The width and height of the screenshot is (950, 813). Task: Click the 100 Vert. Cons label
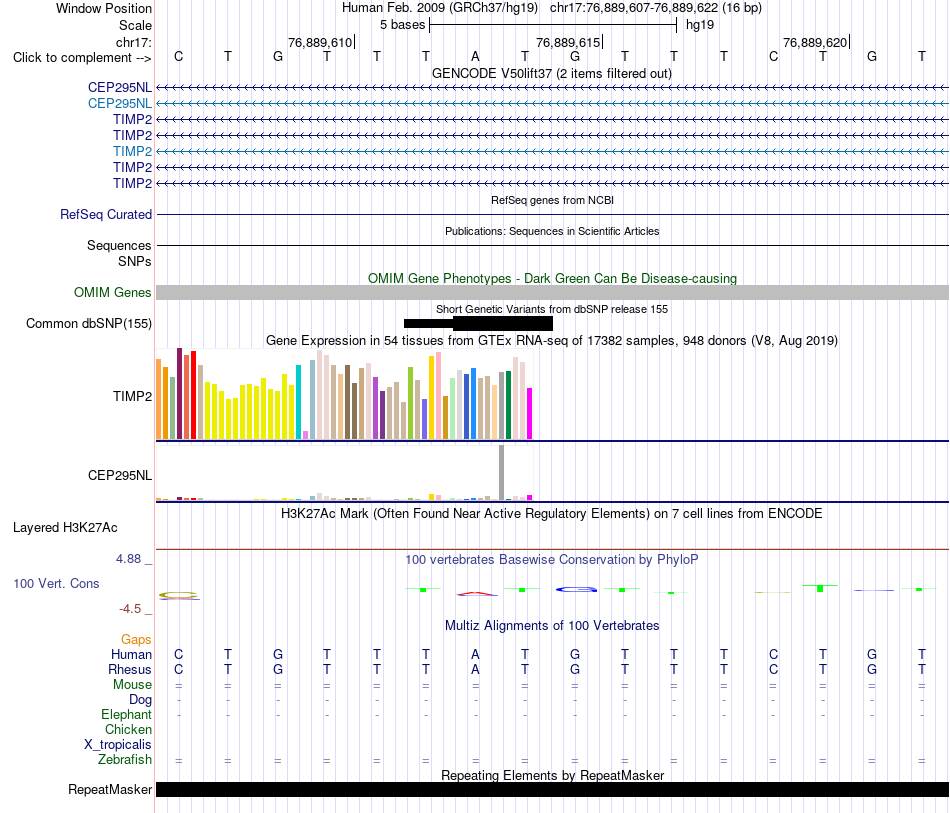coord(56,583)
